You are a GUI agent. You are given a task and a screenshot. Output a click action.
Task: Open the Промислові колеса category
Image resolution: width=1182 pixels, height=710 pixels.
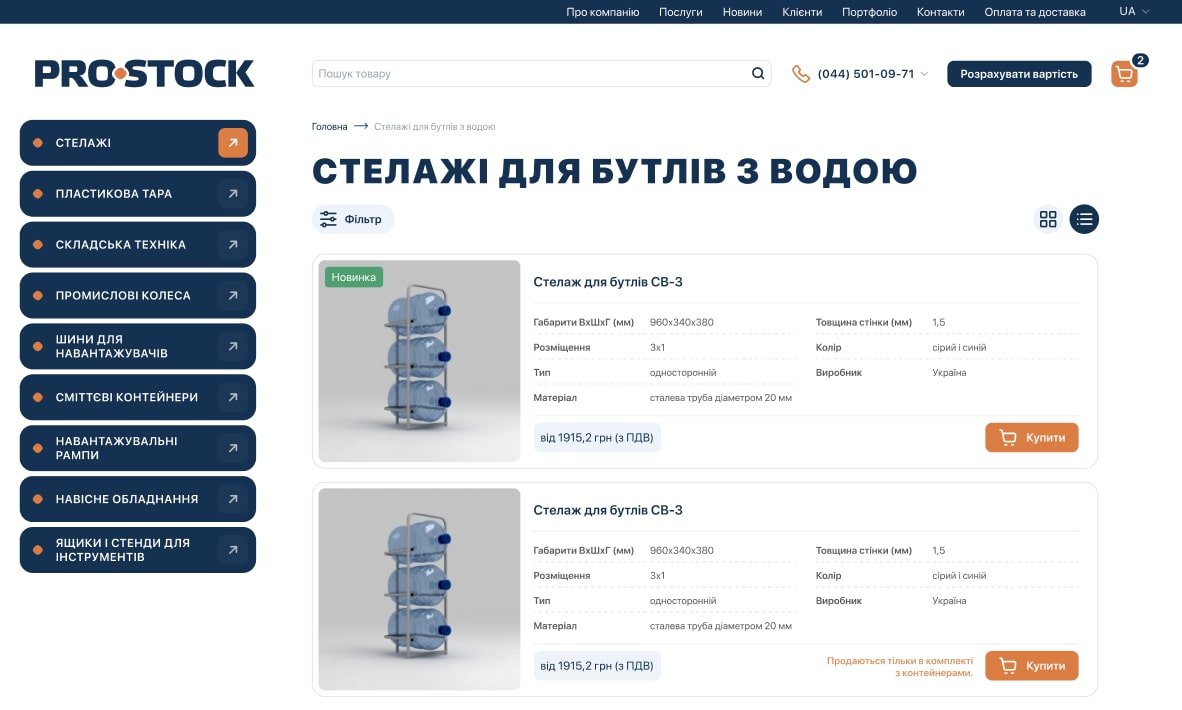(x=123, y=296)
